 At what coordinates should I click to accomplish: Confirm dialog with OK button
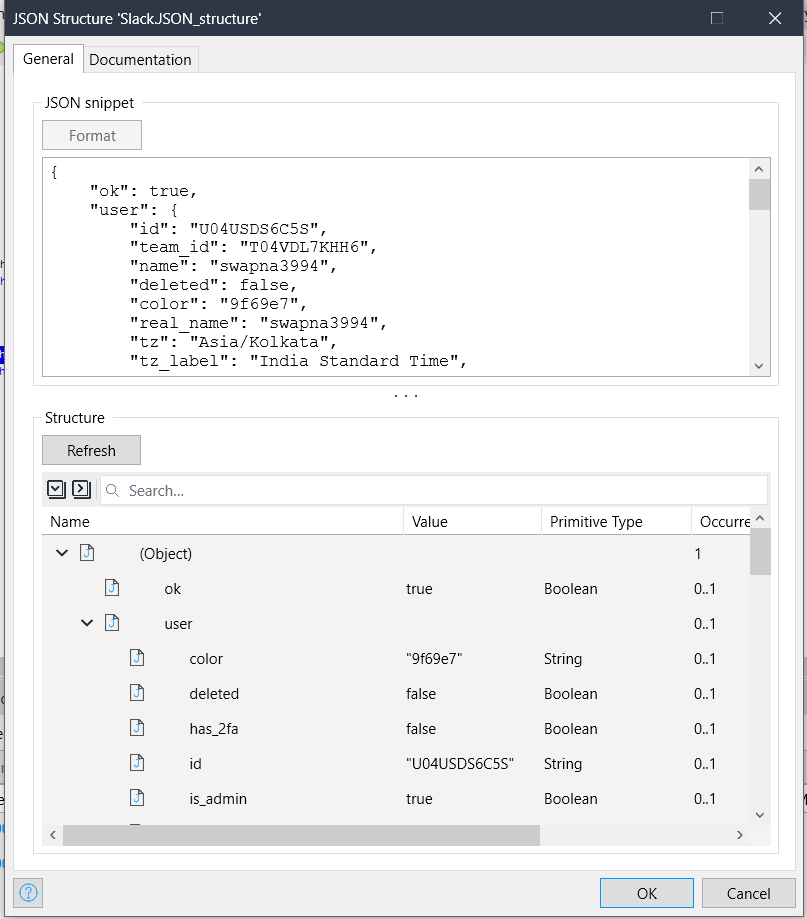pyautogui.click(x=646, y=893)
